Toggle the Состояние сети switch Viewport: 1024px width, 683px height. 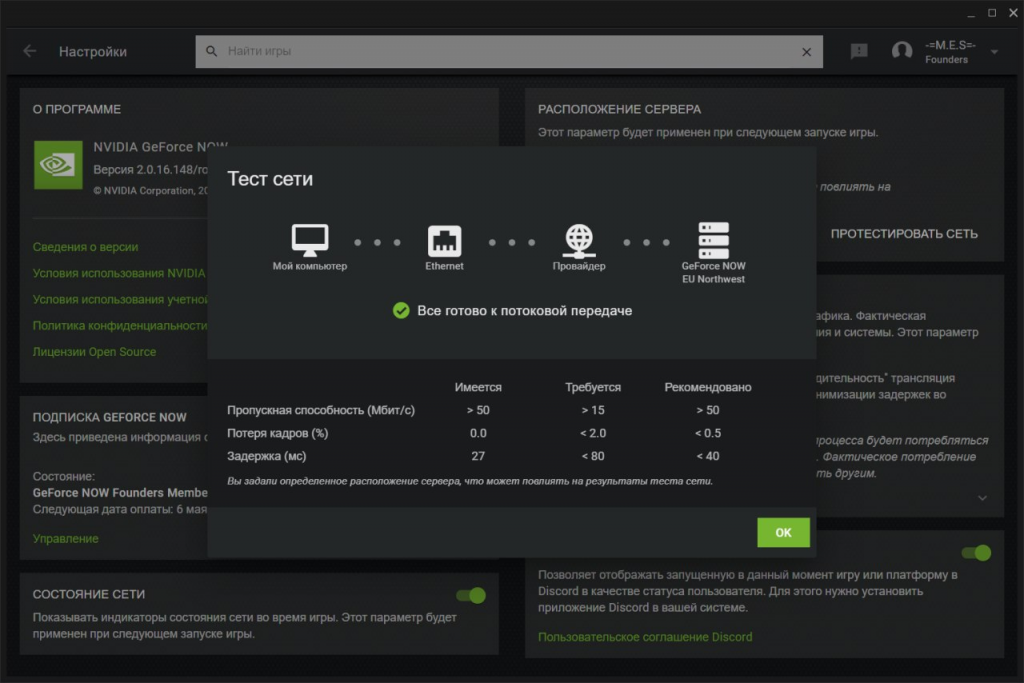pyautogui.click(x=471, y=596)
